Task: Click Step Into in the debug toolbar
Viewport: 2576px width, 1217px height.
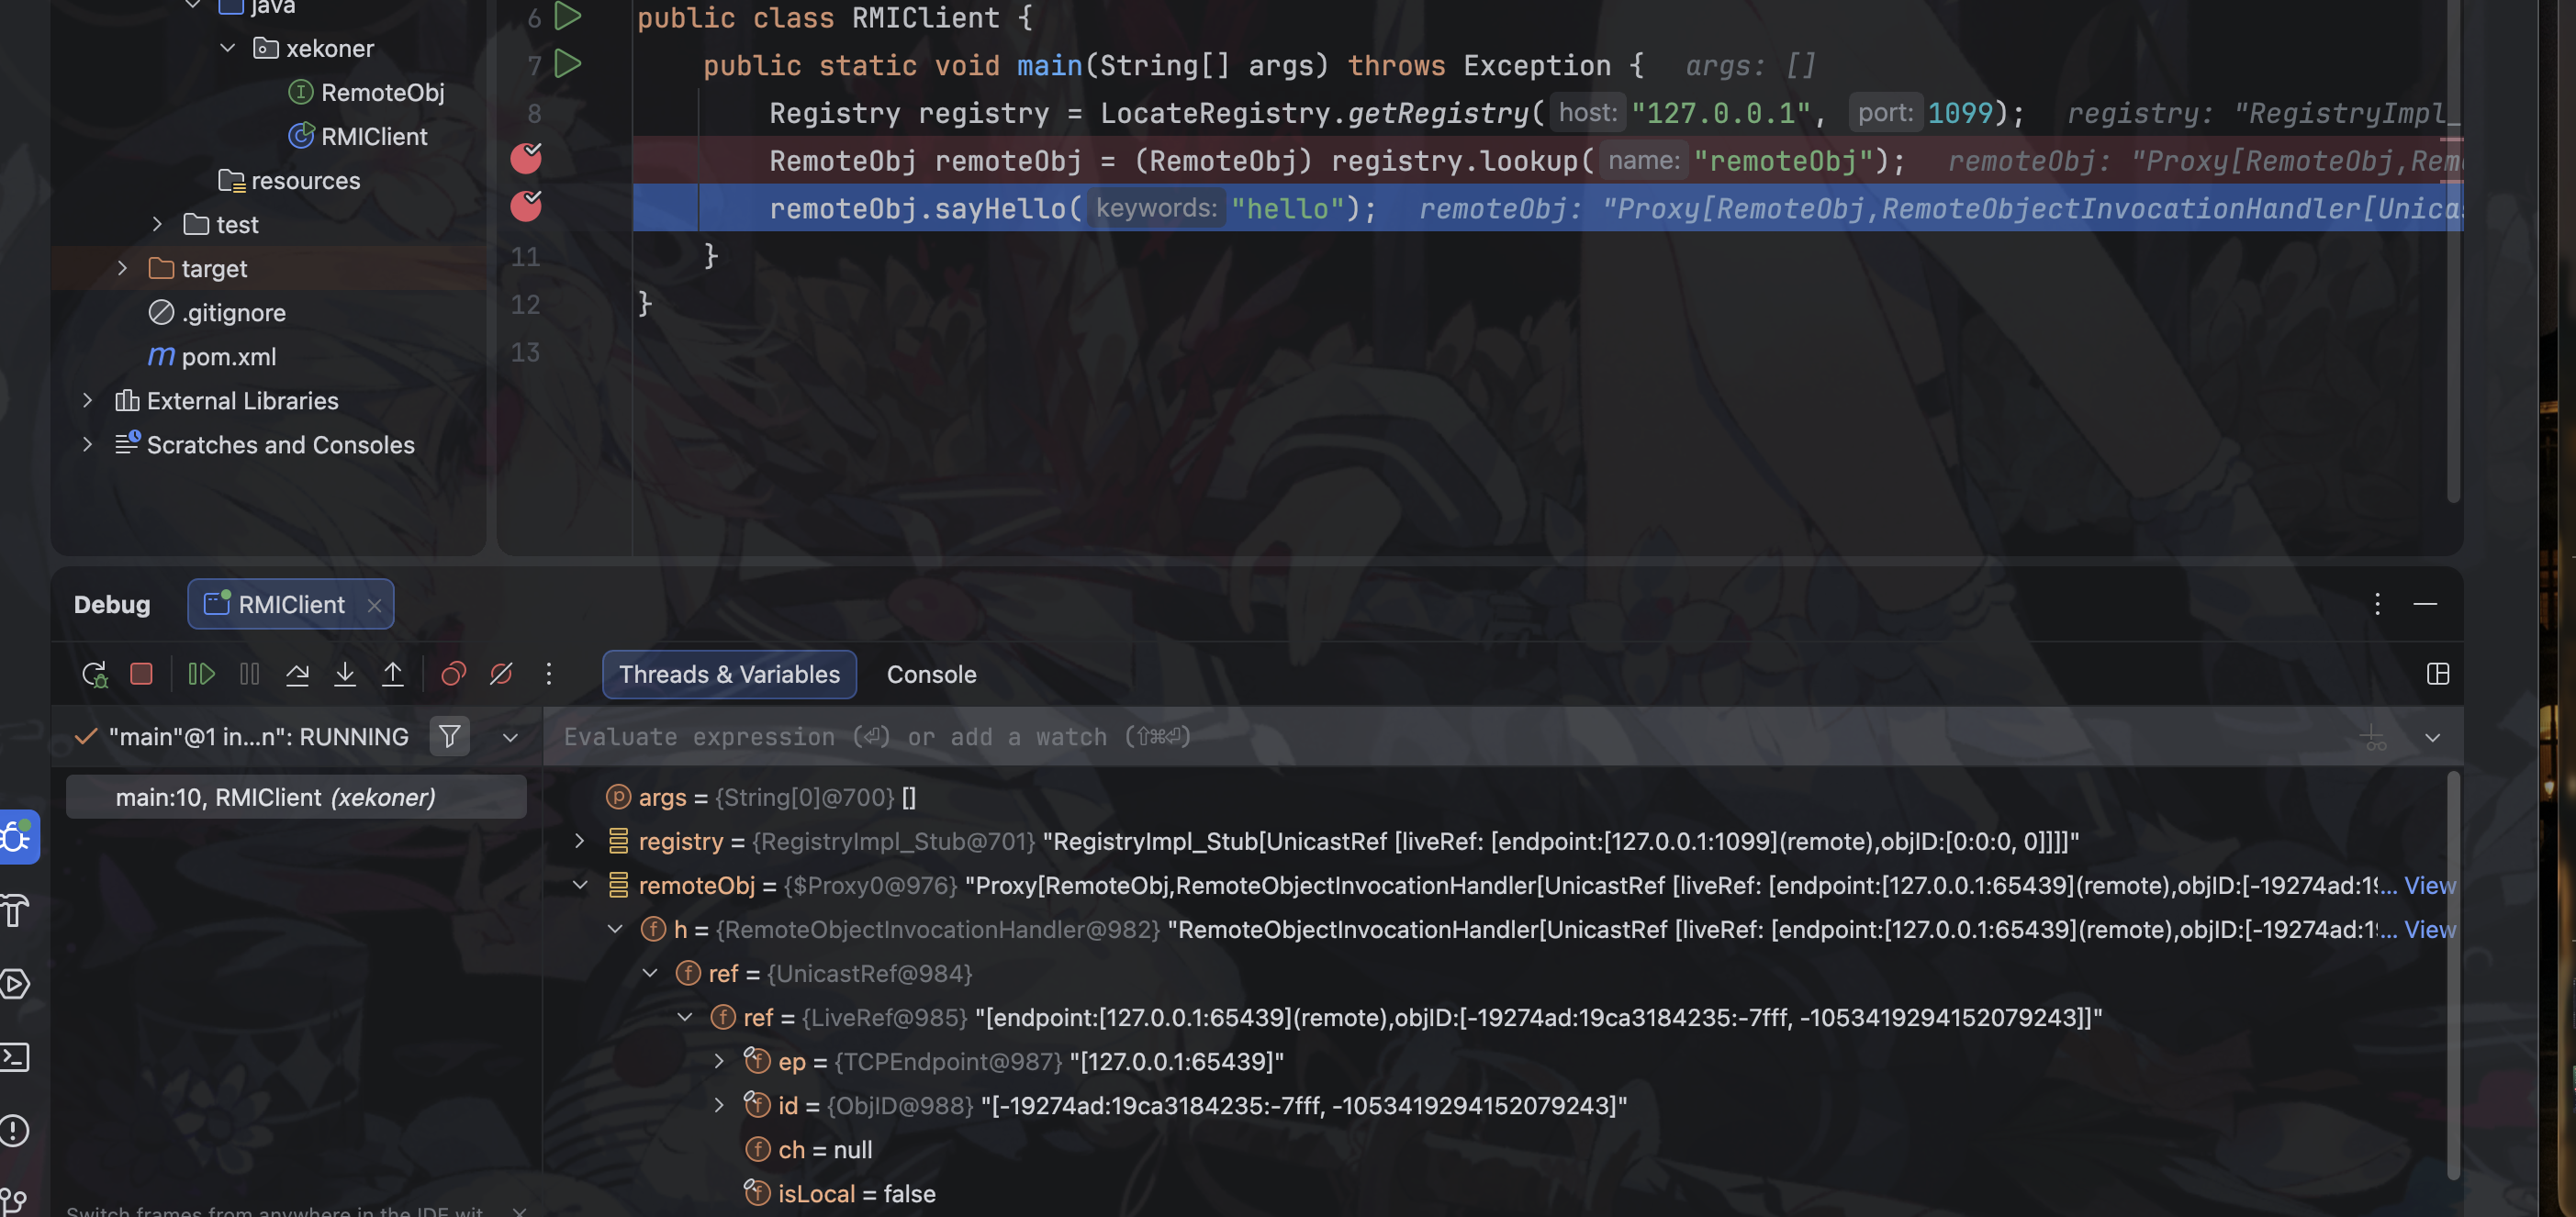Action: (345, 674)
